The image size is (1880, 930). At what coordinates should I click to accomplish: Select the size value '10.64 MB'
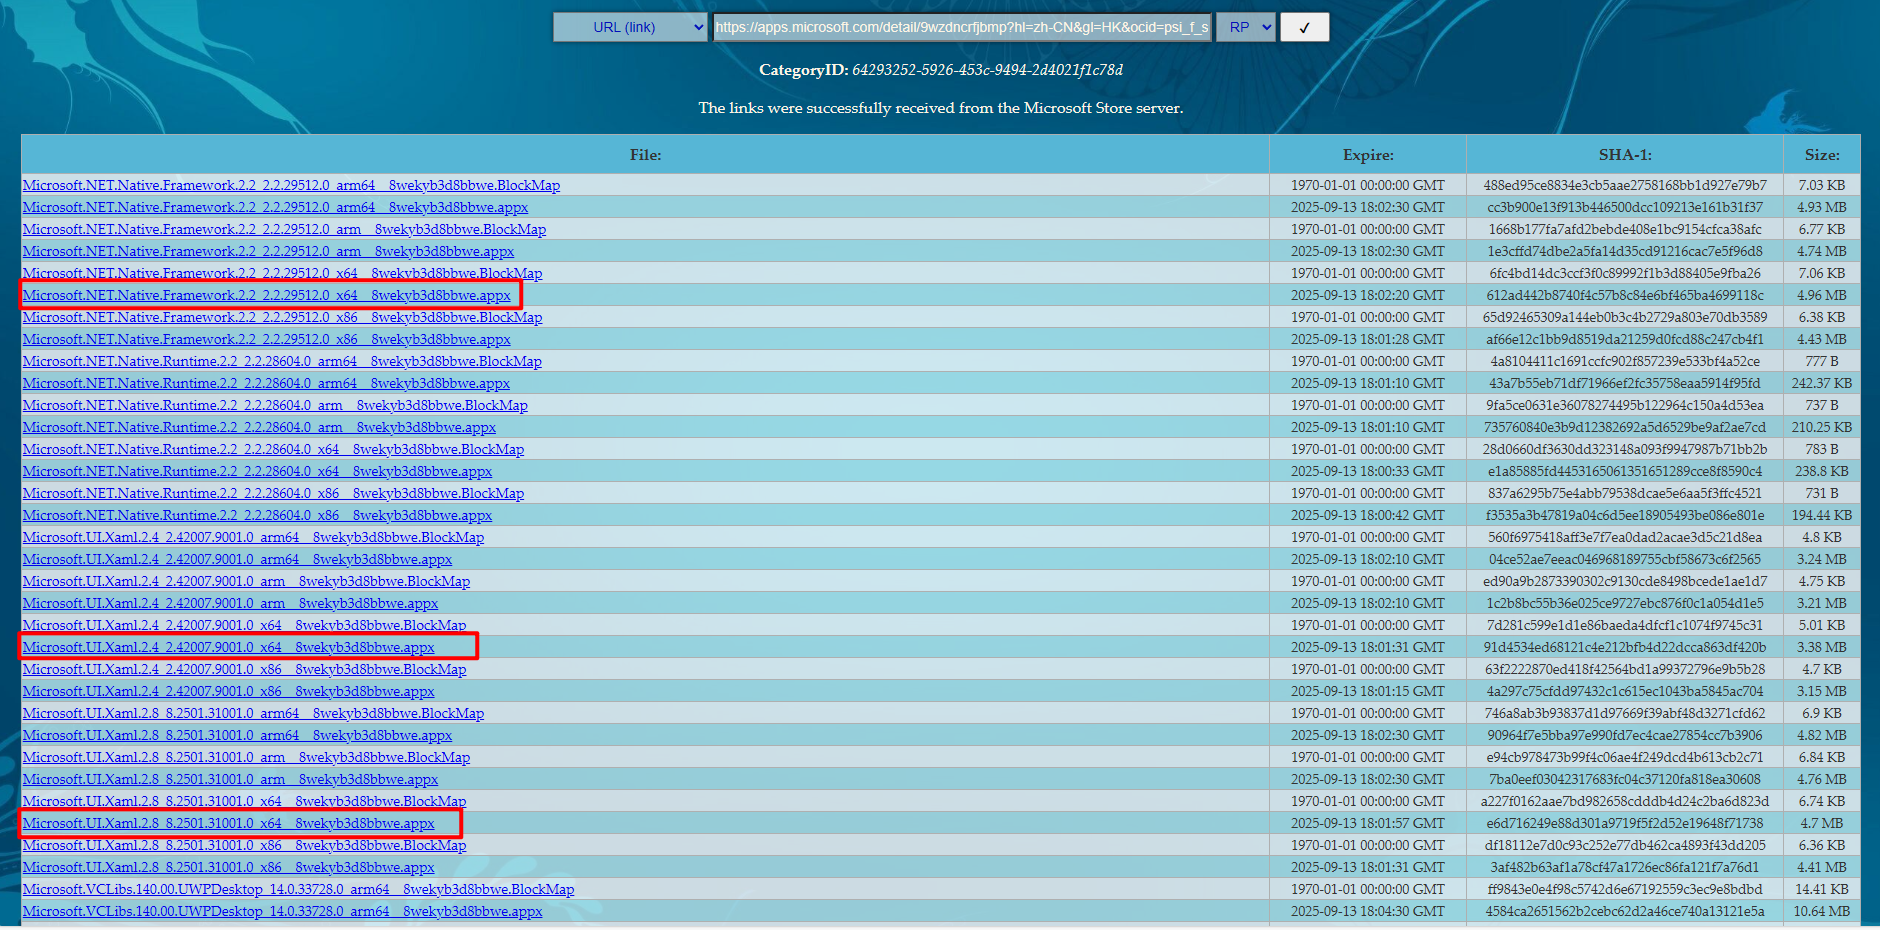(x=1822, y=911)
